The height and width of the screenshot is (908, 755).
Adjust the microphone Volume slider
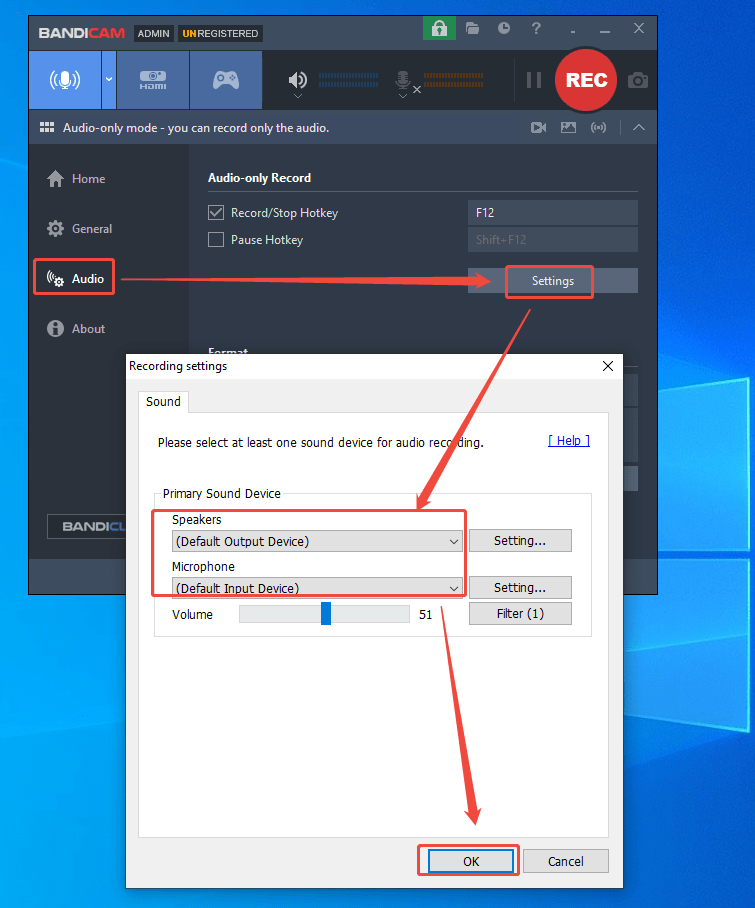point(324,614)
